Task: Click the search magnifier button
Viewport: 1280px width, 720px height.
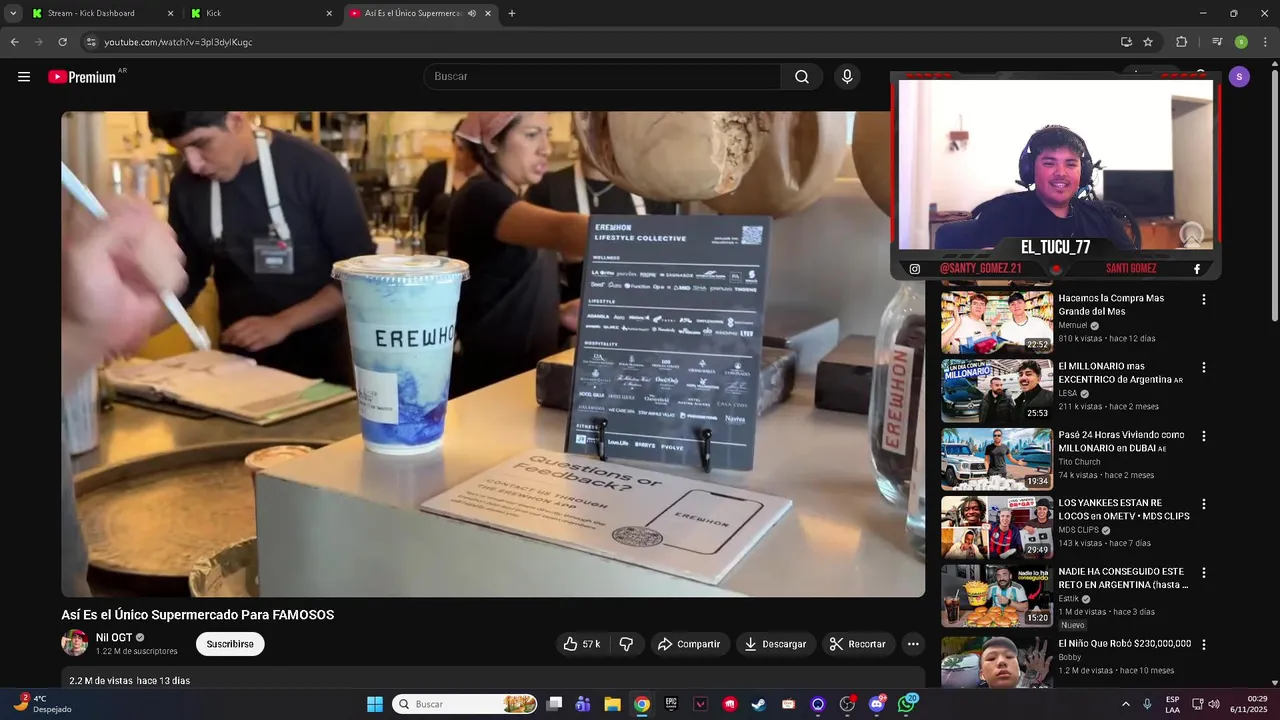Action: point(802,77)
